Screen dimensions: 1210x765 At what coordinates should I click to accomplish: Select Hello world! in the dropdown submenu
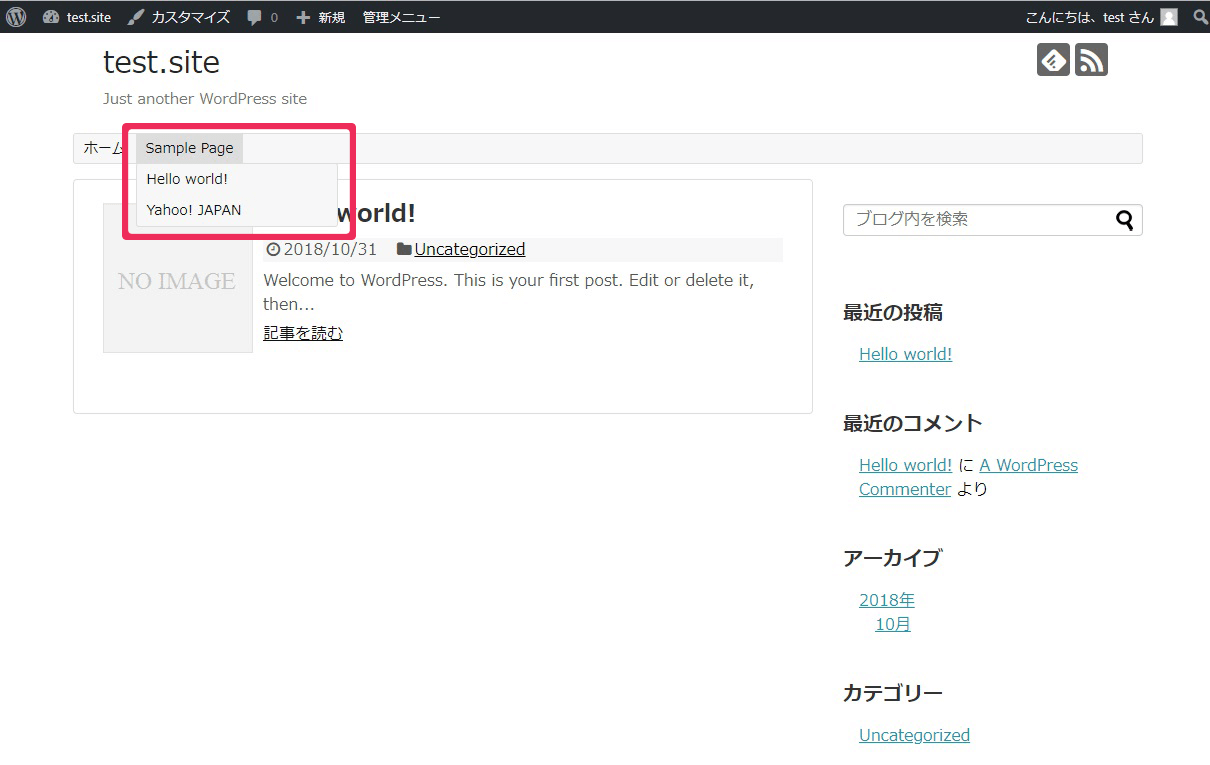187,180
